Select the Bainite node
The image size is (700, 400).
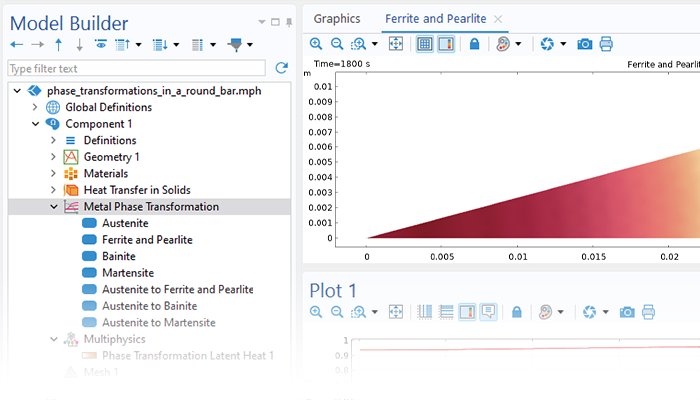click(118, 256)
